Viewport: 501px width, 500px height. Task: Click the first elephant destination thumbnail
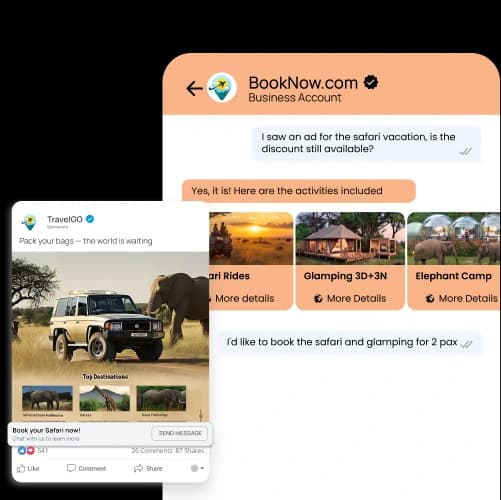[47, 398]
